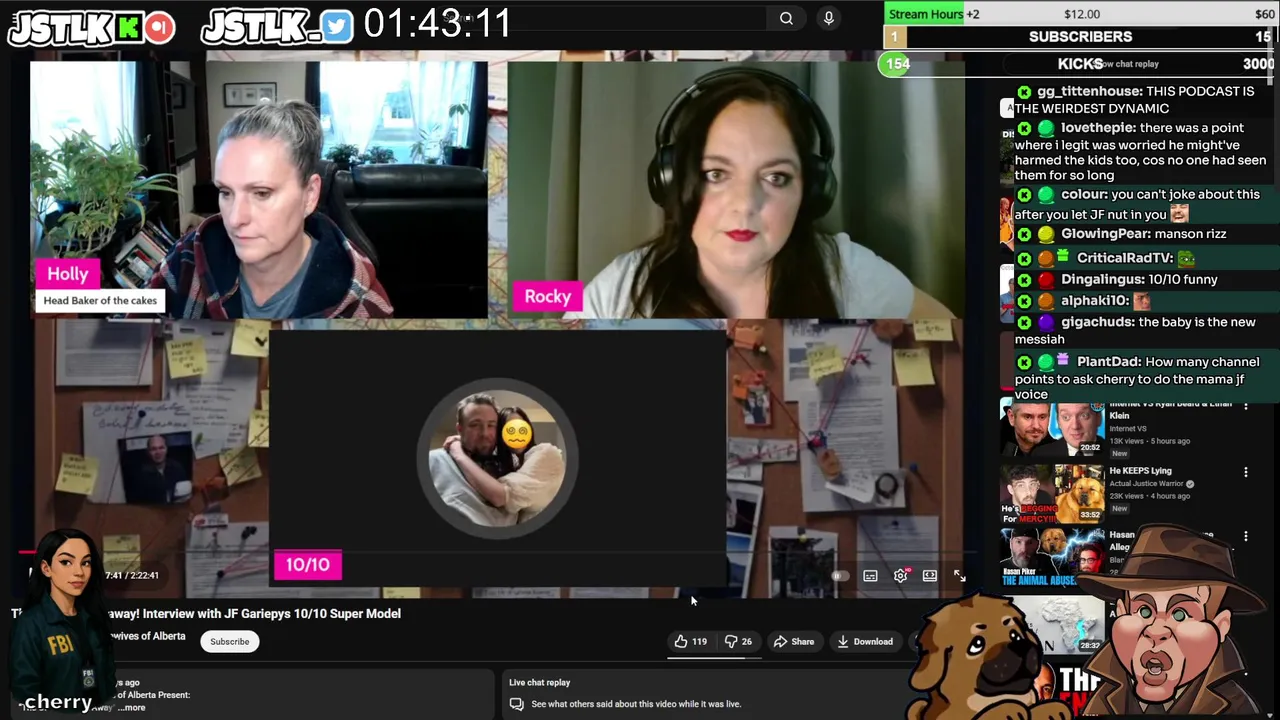
Task: Click Holly's webcam feed
Action: 259,189
